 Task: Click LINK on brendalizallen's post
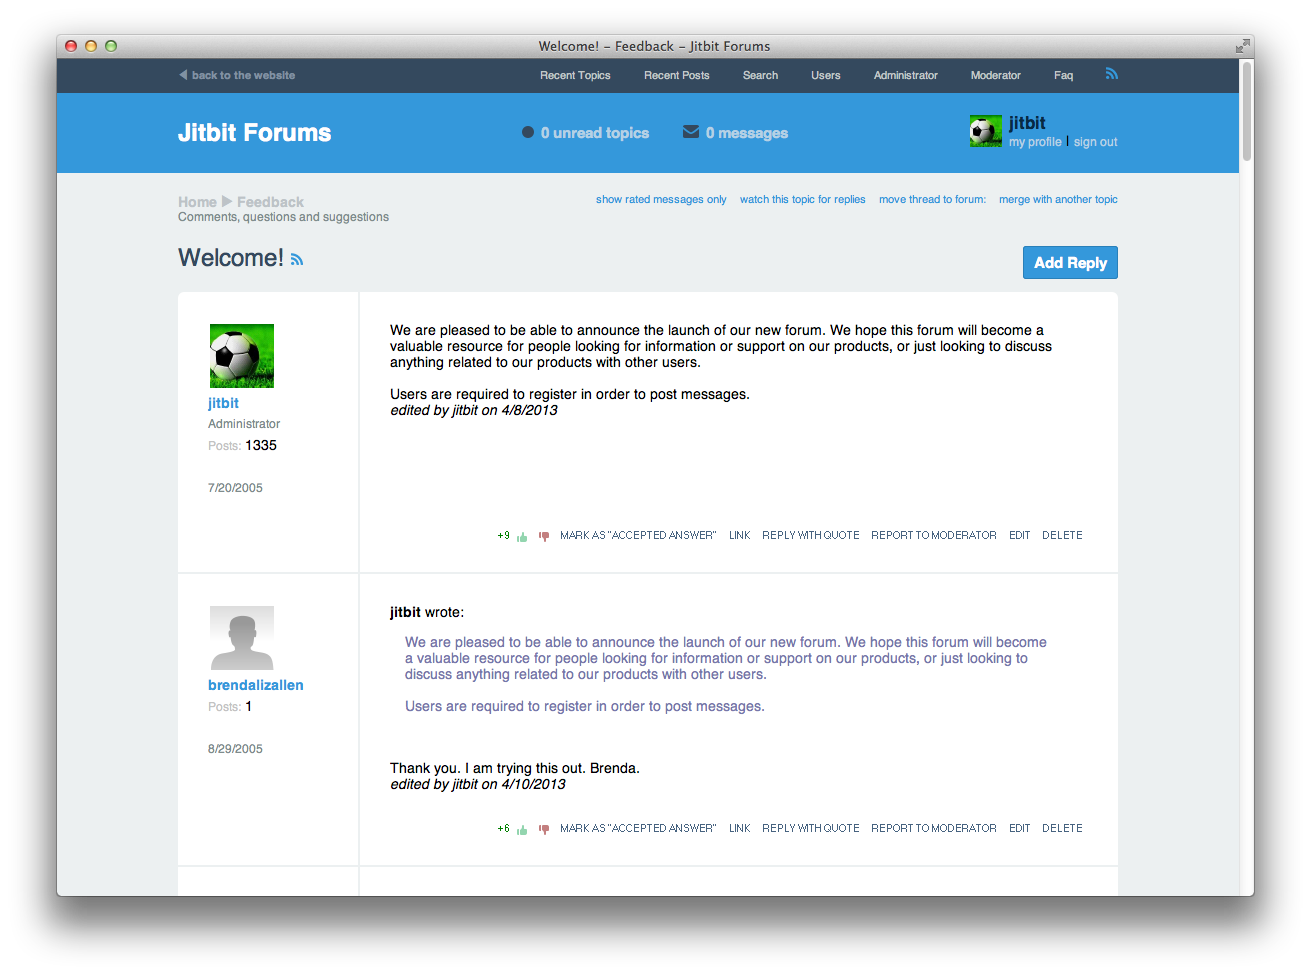[740, 829]
